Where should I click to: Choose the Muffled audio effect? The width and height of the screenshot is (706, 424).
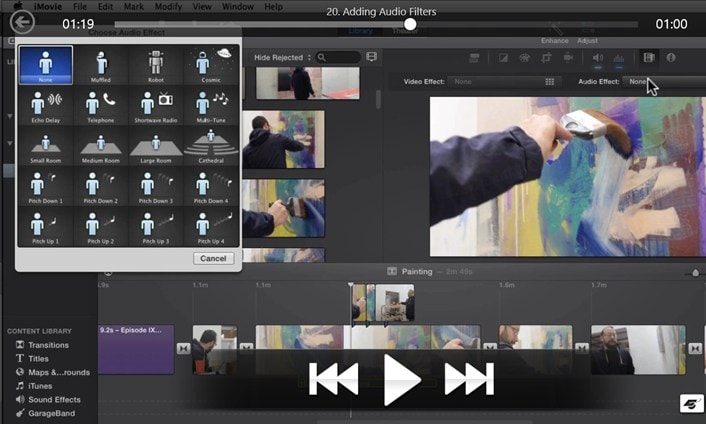coord(101,65)
